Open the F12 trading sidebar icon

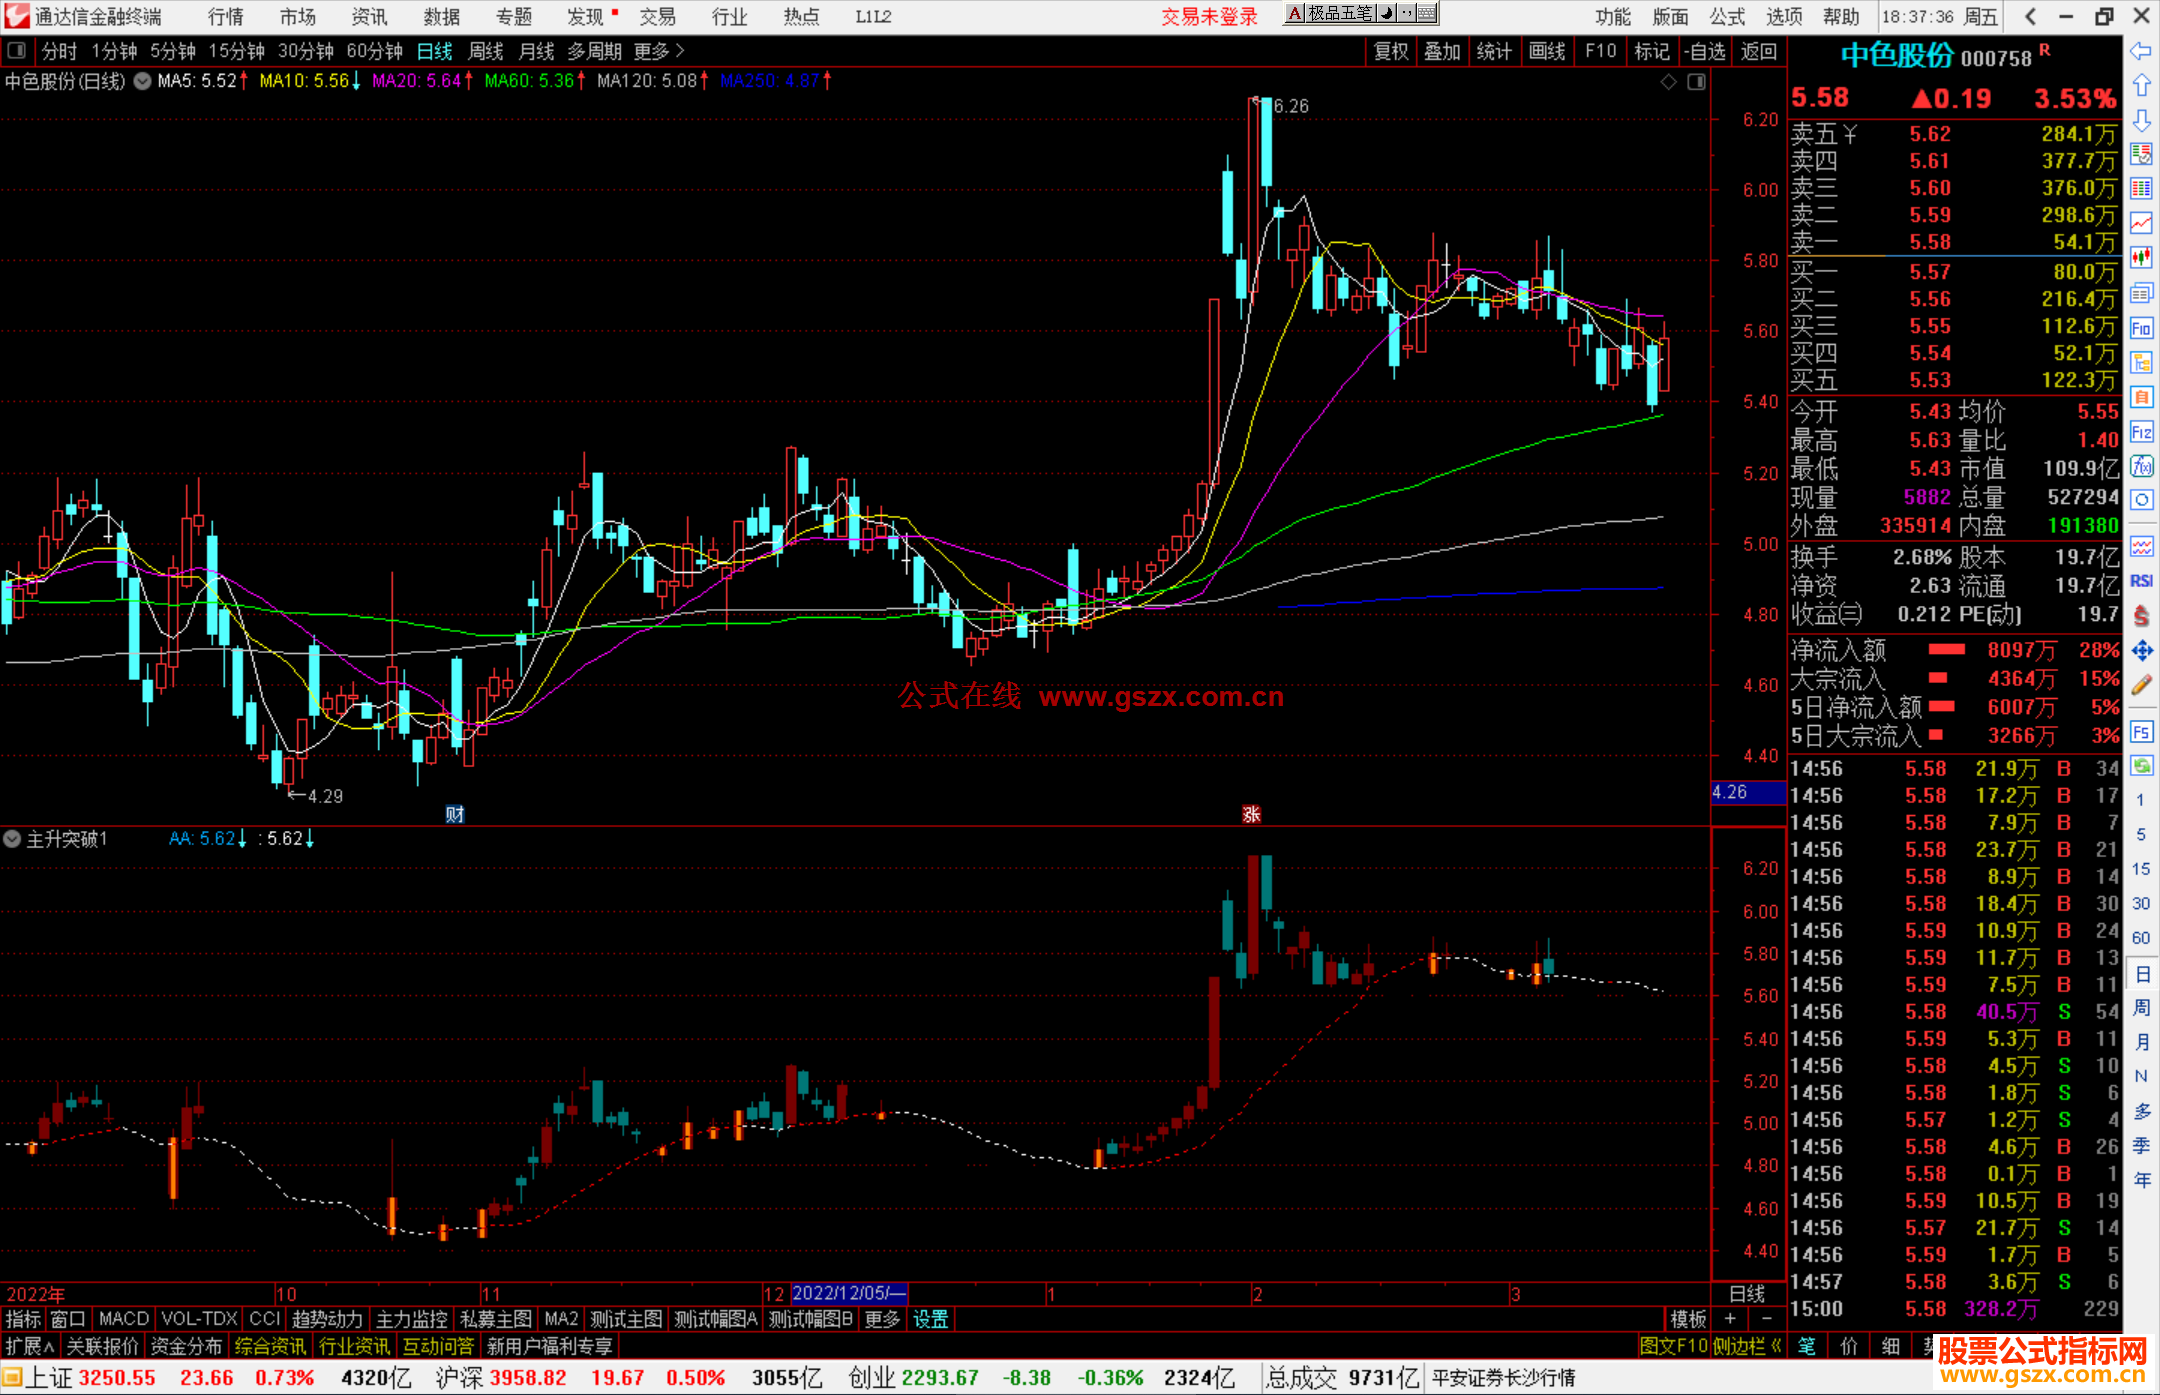click(x=2141, y=432)
